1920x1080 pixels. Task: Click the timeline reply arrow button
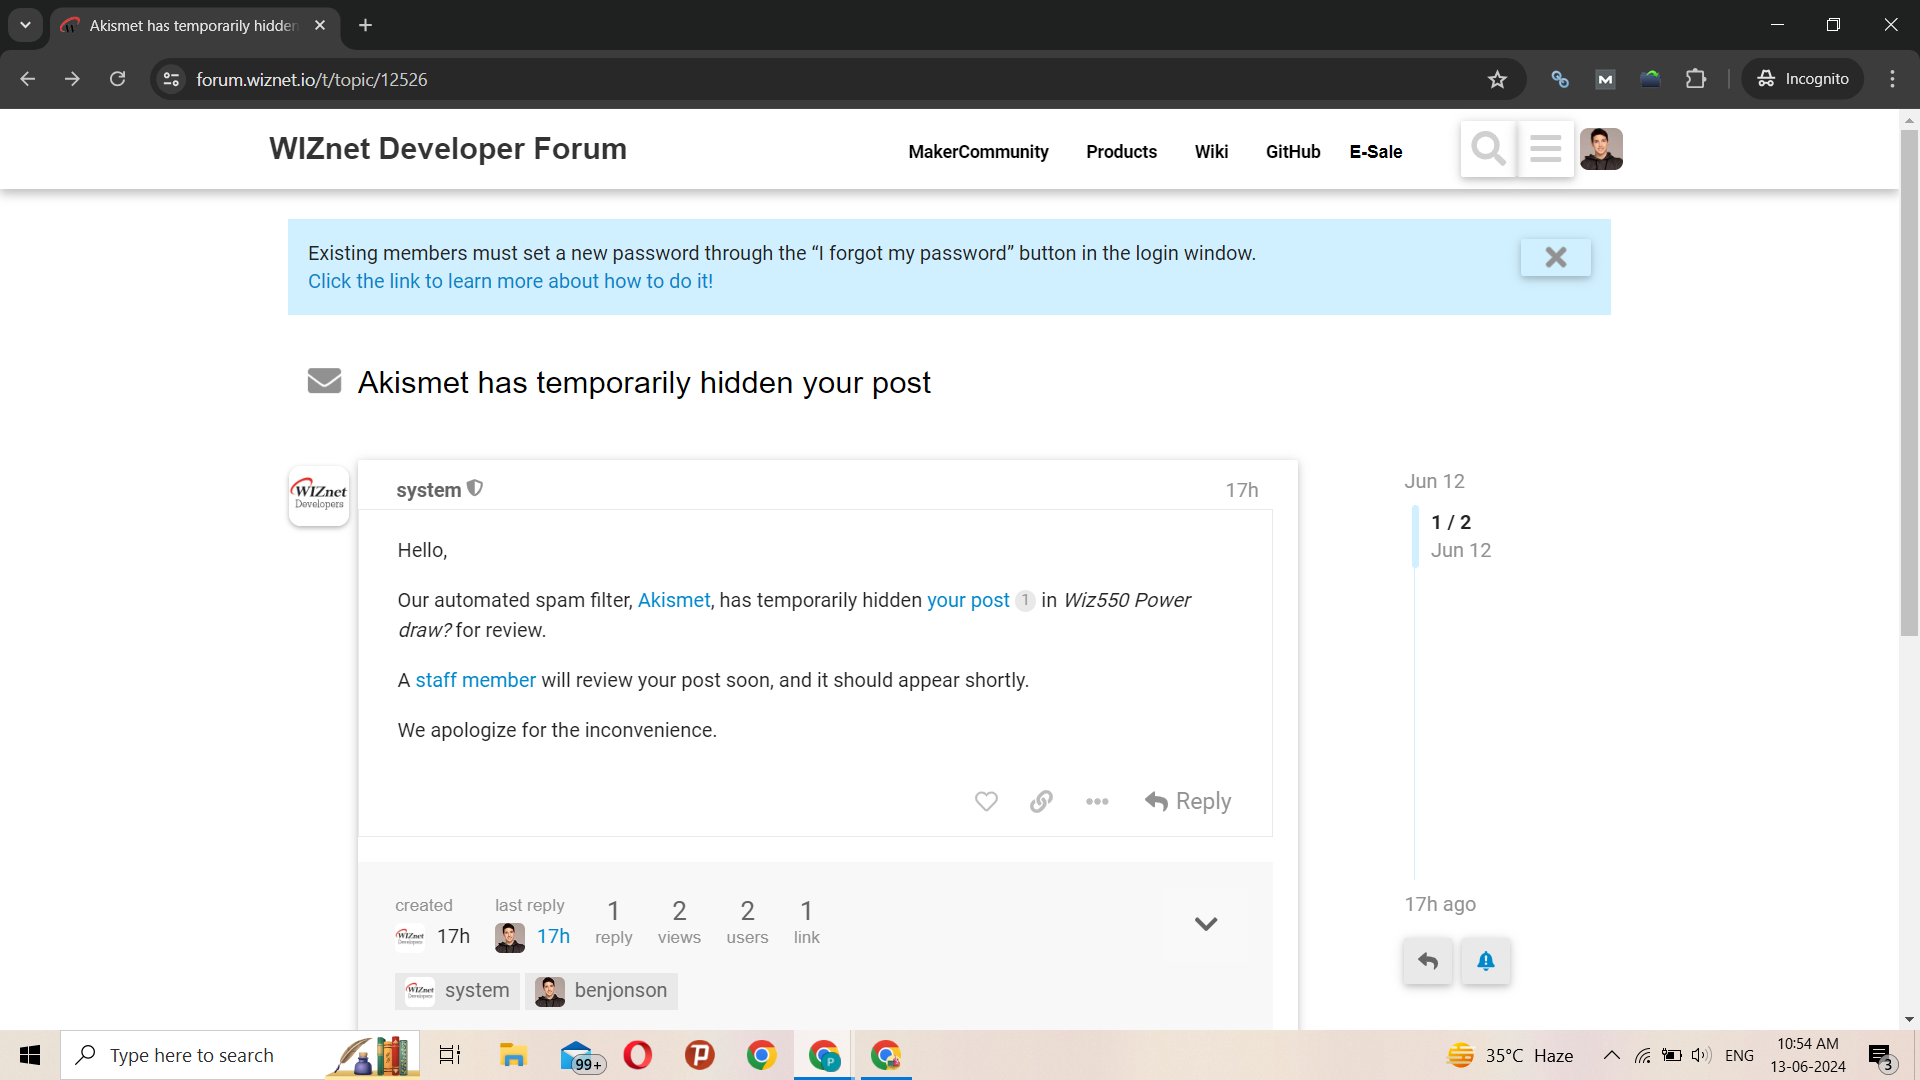1427,961
